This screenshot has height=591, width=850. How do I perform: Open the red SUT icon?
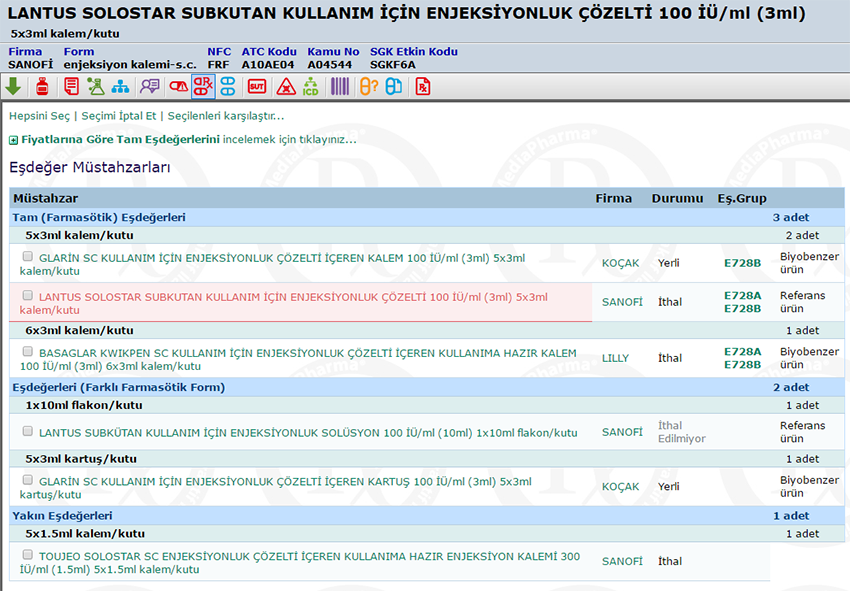[257, 86]
